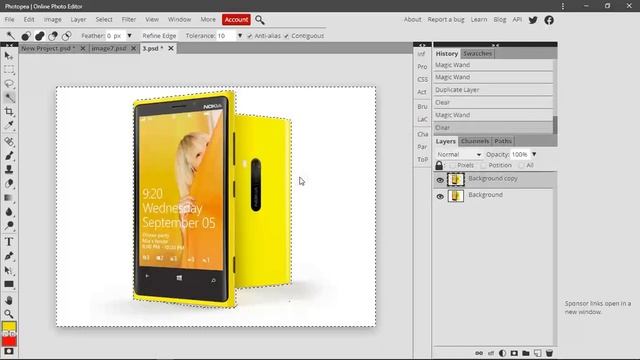Viewport: 640px width, 360px height.
Task: Open Photopea's Twitter page icon
Action: pyautogui.click(x=533, y=20)
